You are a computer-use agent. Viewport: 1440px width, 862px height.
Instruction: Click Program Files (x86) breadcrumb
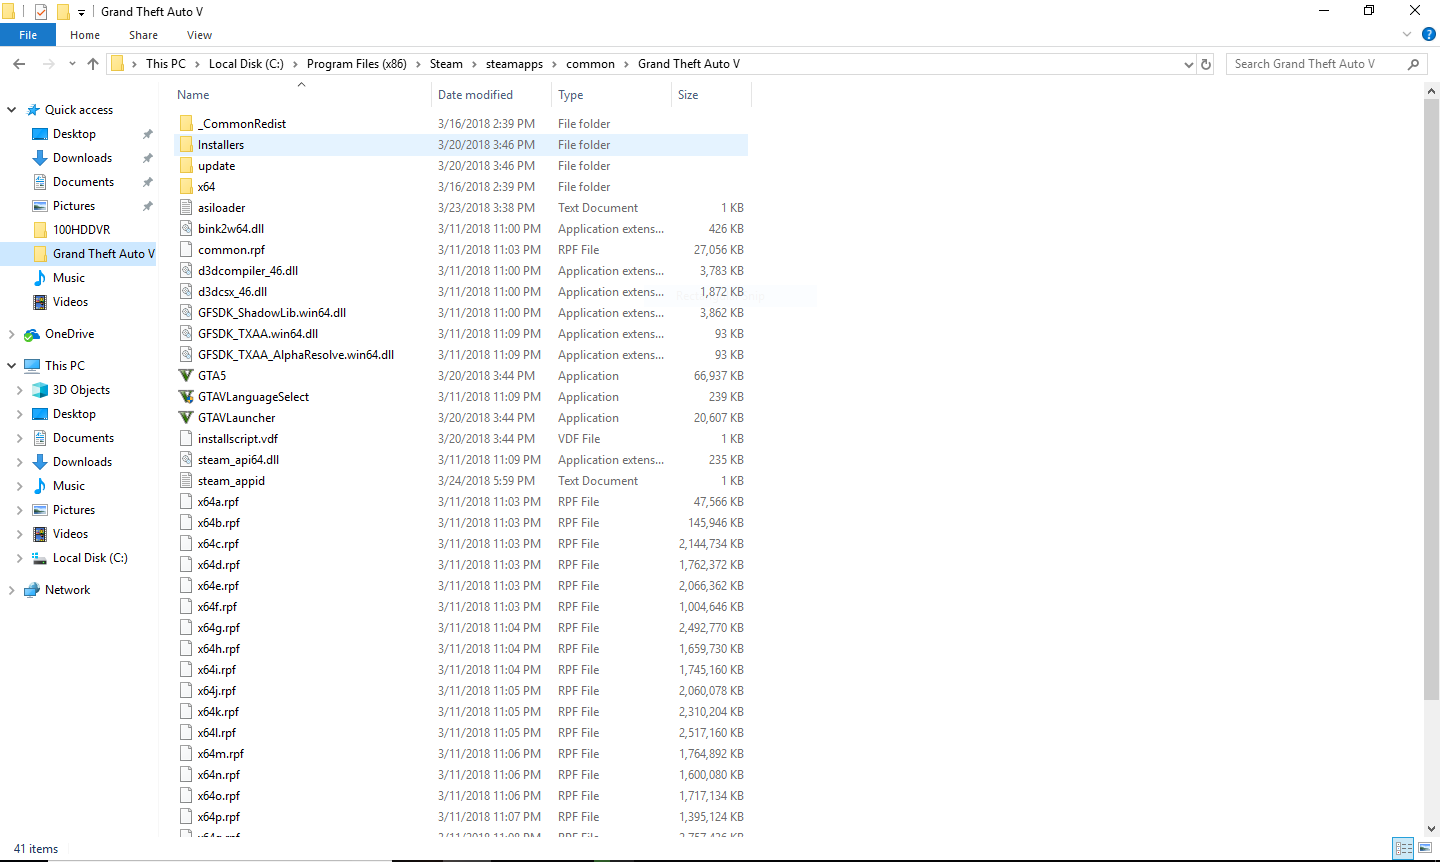356,64
